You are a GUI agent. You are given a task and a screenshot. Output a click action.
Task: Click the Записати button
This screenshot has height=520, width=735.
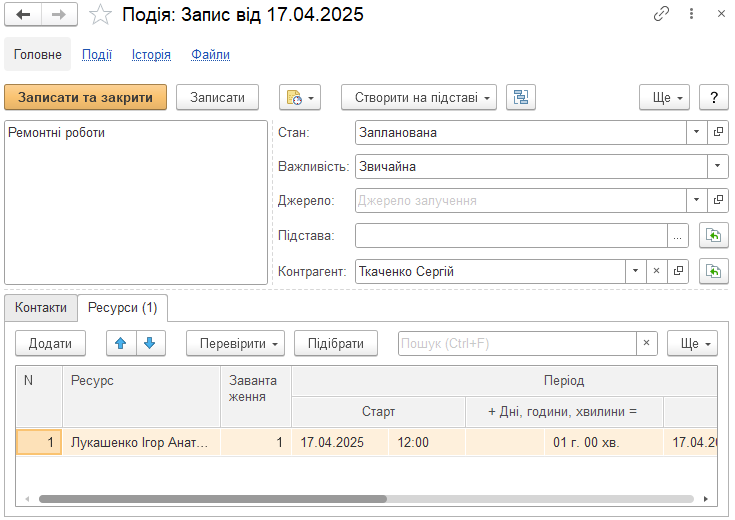tap(218, 98)
